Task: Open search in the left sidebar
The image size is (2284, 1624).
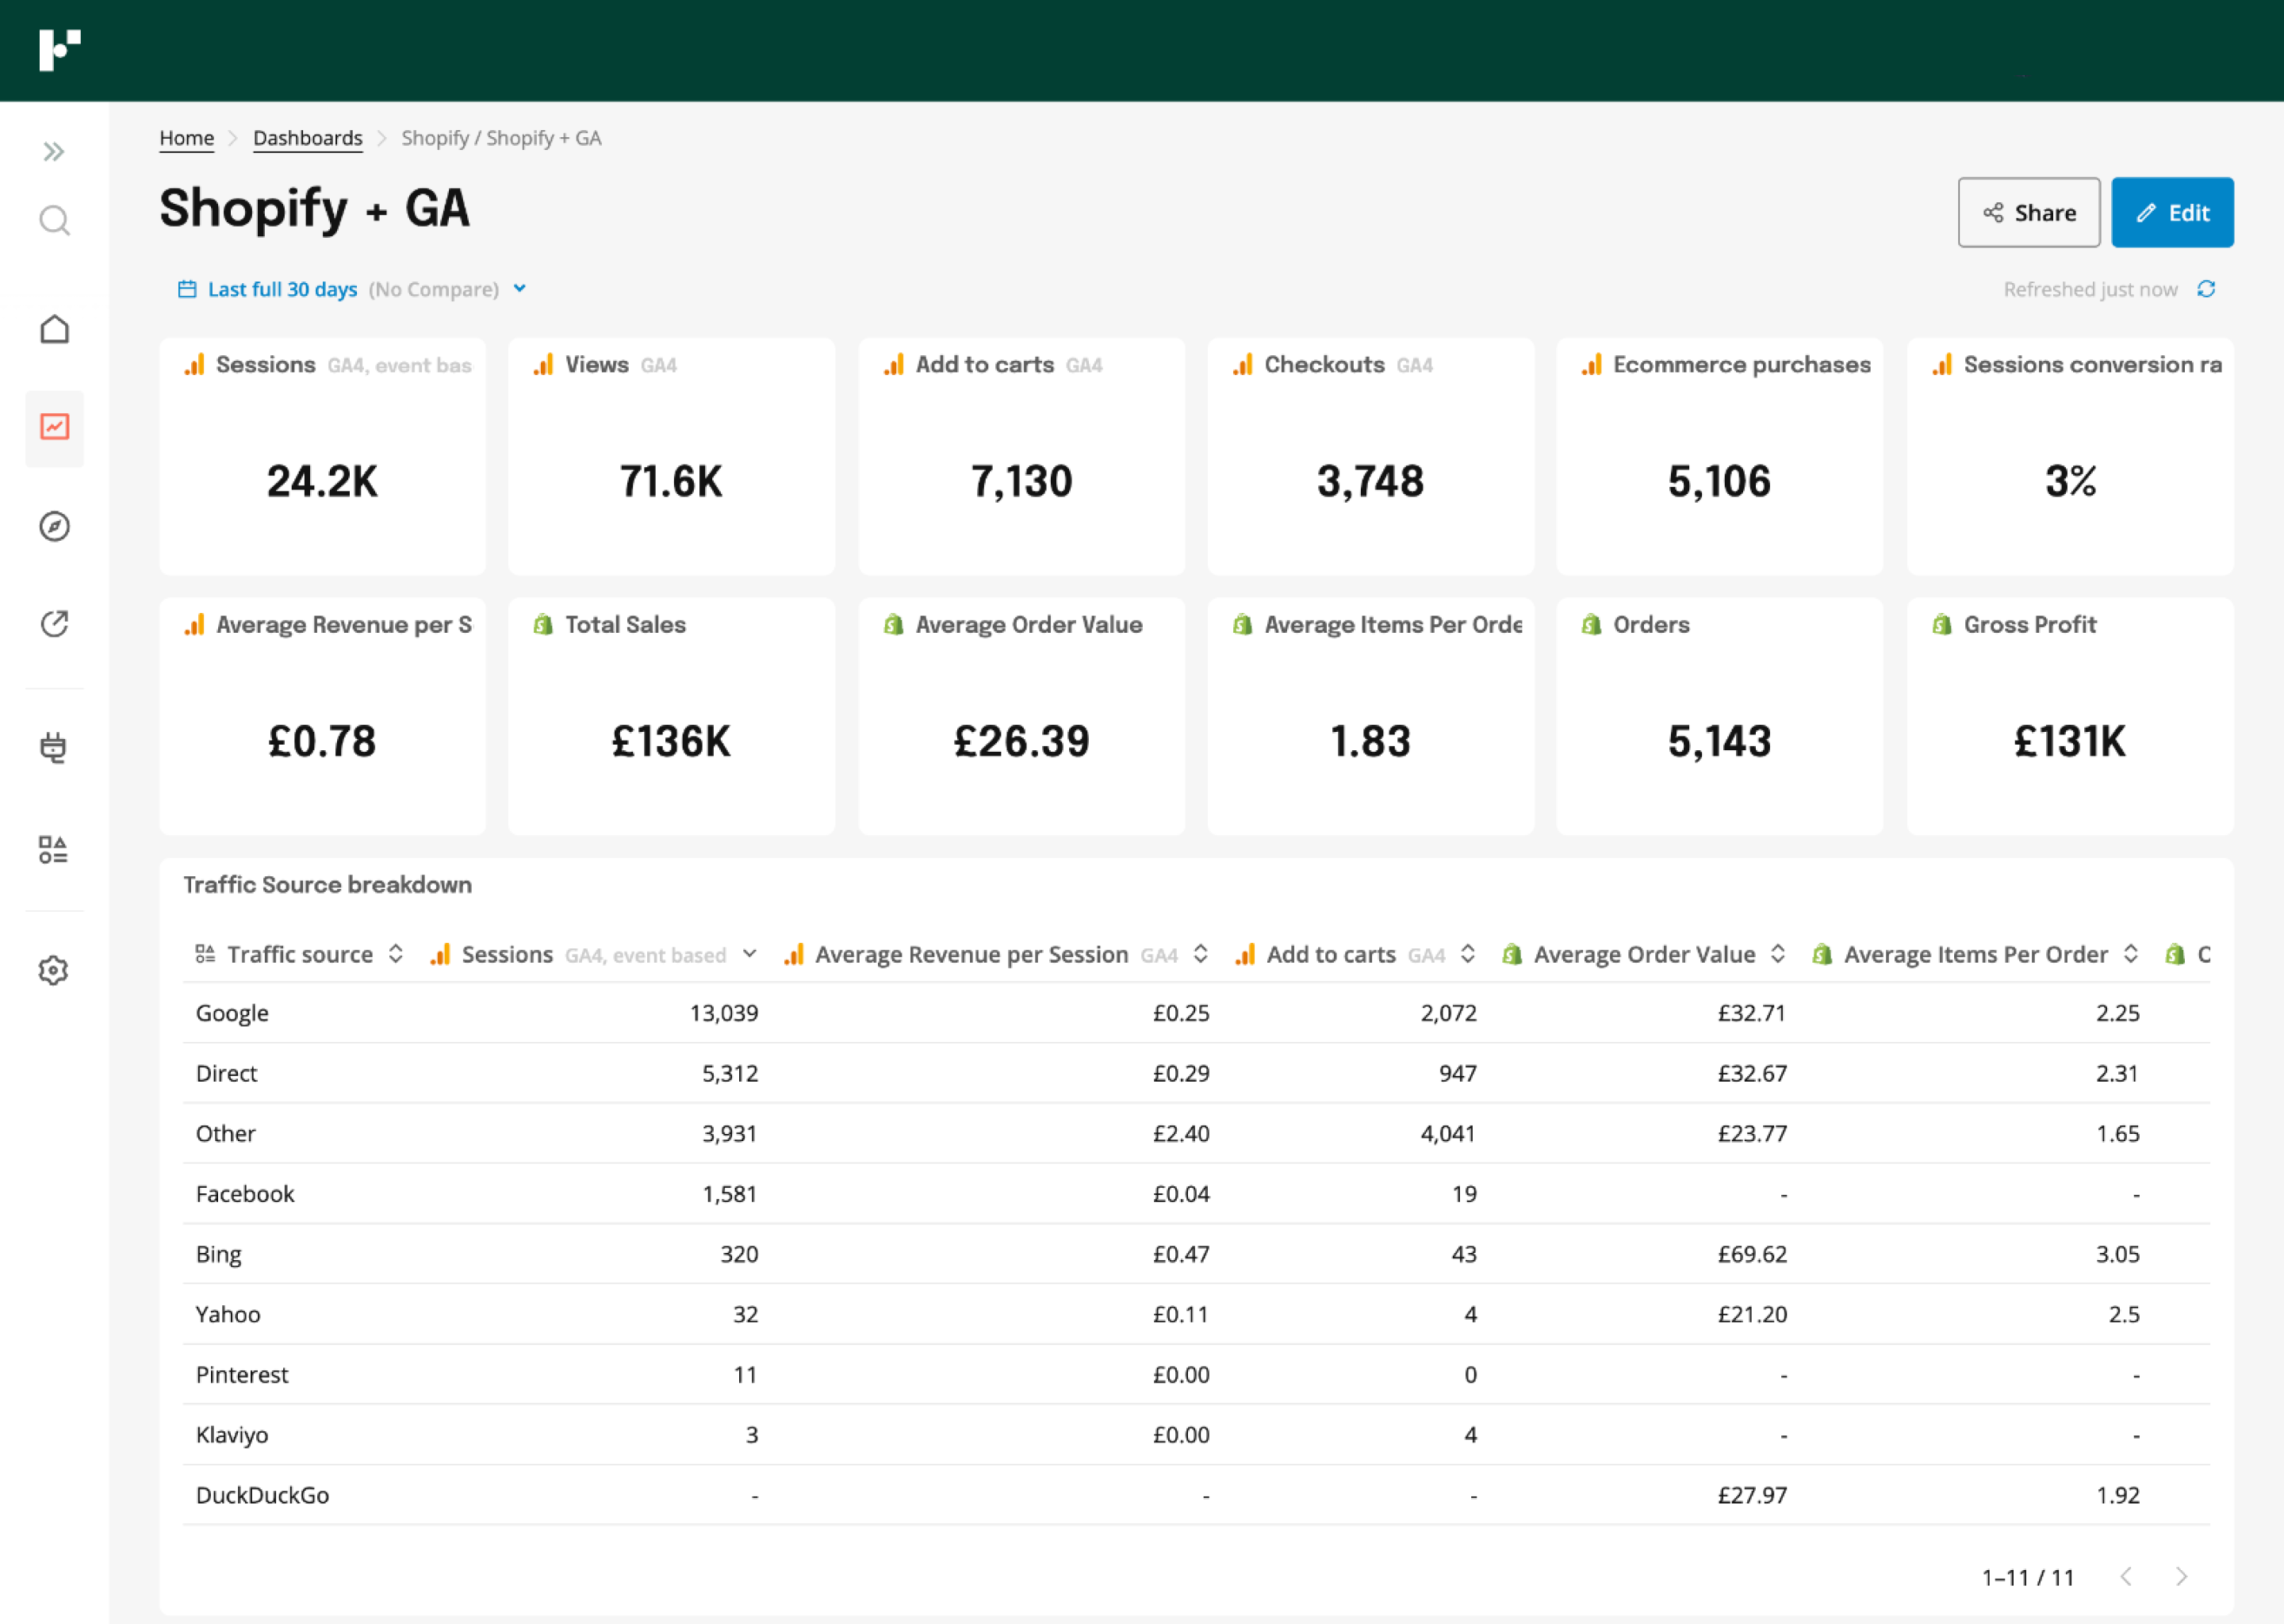Action: tap(55, 221)
